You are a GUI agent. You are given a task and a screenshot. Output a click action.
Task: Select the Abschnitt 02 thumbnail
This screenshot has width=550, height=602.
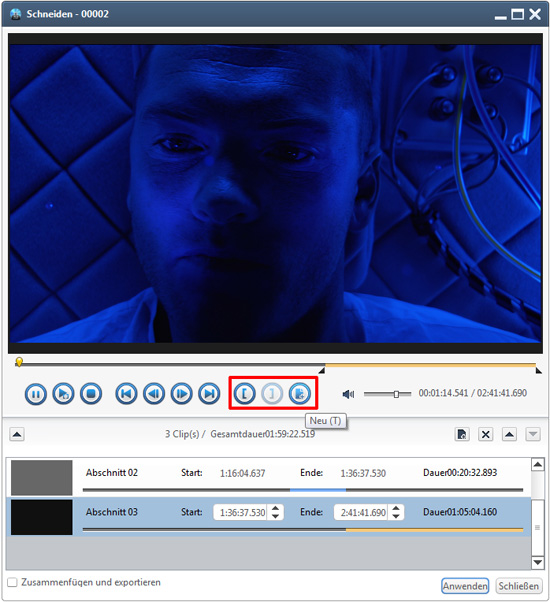pos(41,478)
